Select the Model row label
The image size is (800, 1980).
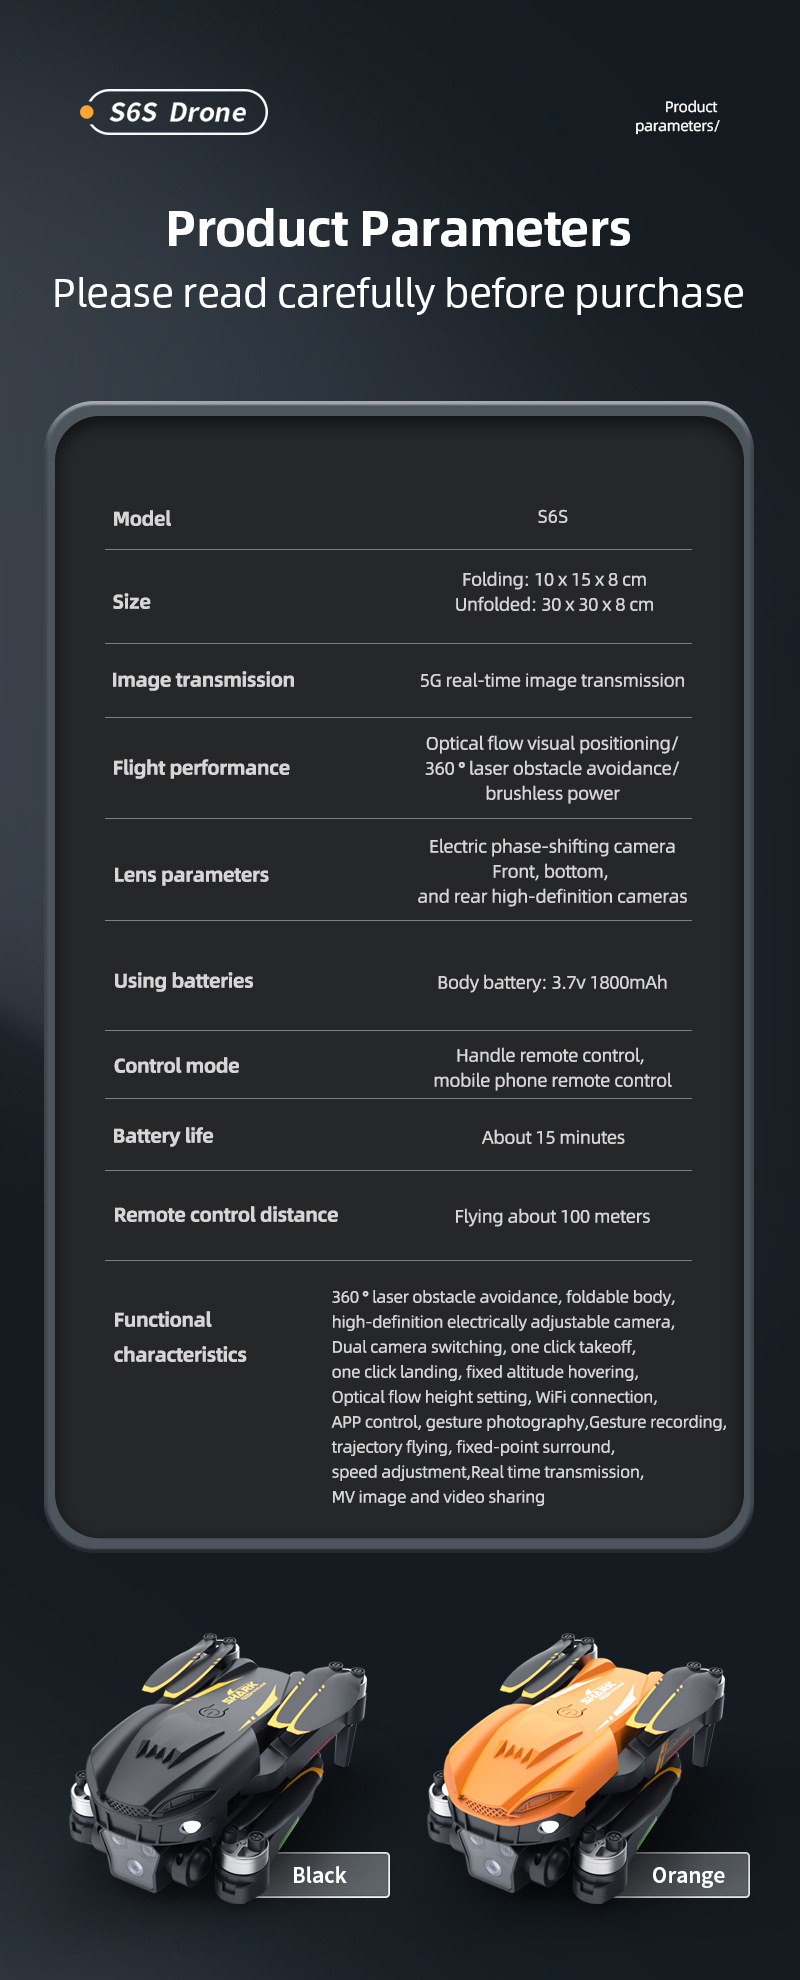pyautogui.click(x=142, y=518)
